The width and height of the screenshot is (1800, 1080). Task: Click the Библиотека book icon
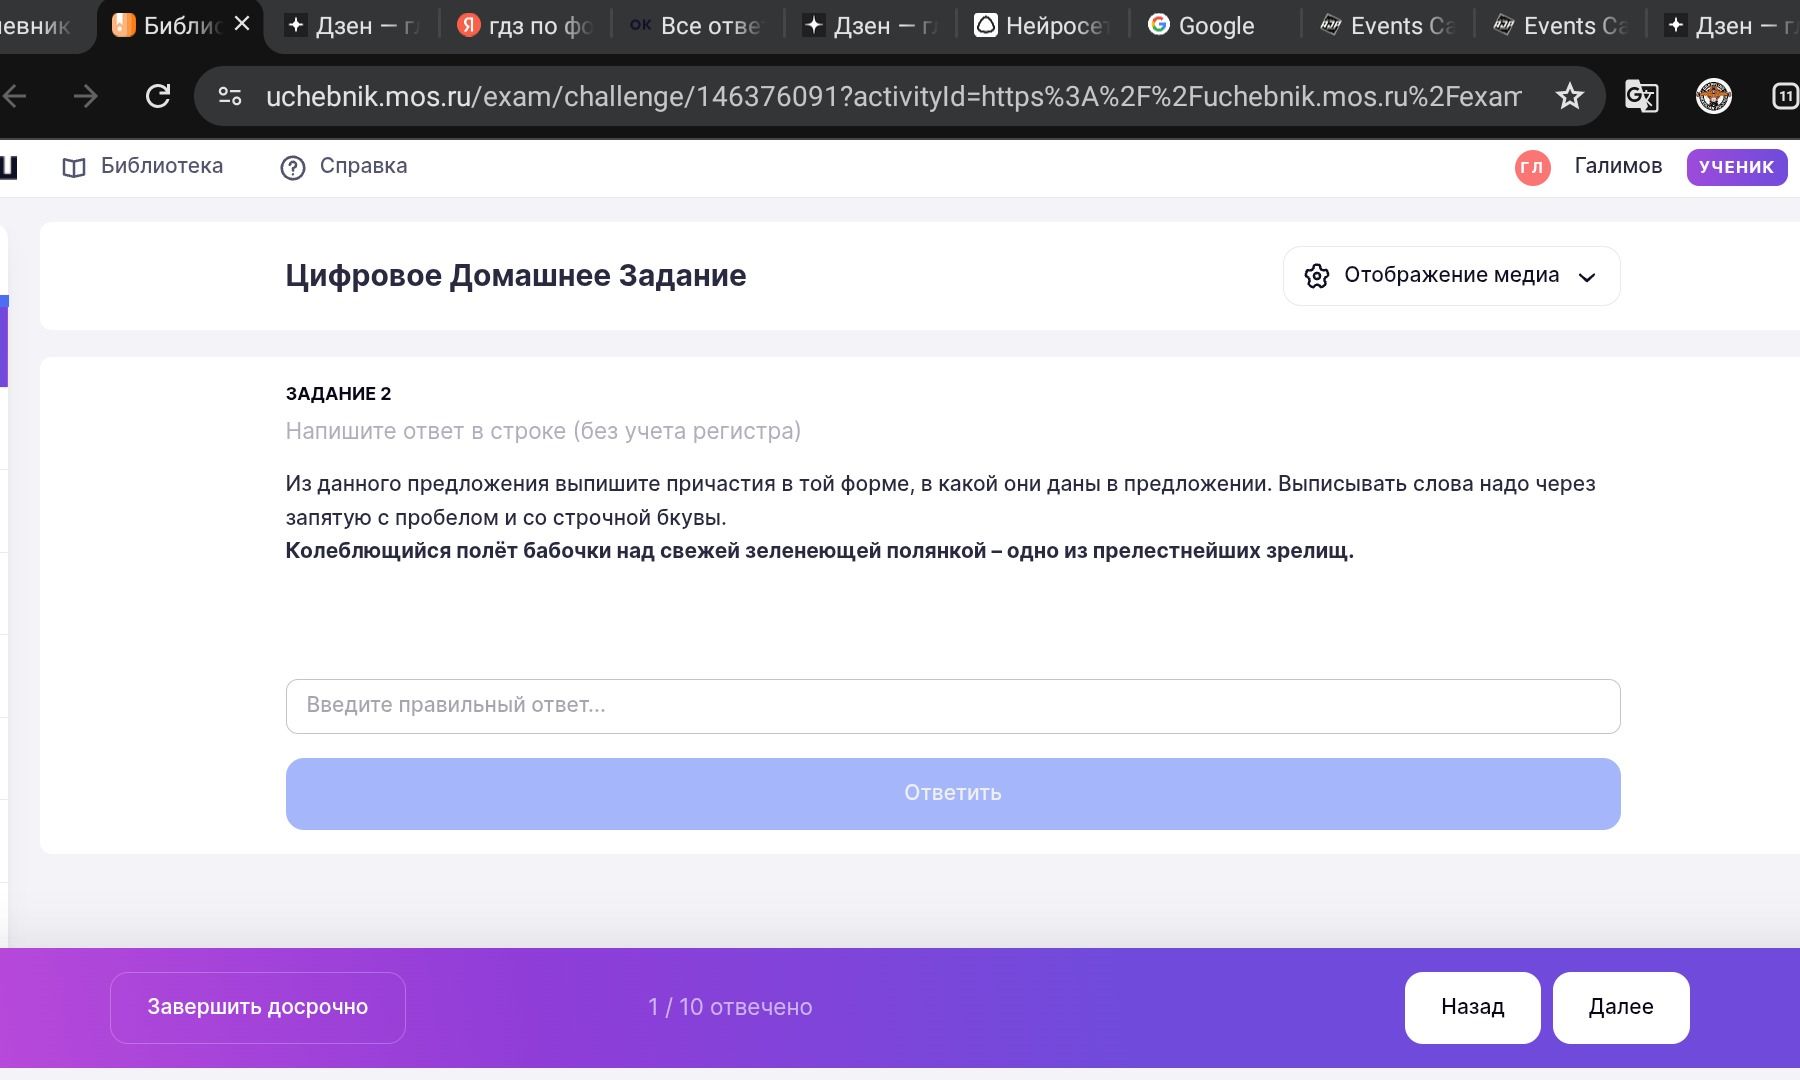click(x=74, y=167)
